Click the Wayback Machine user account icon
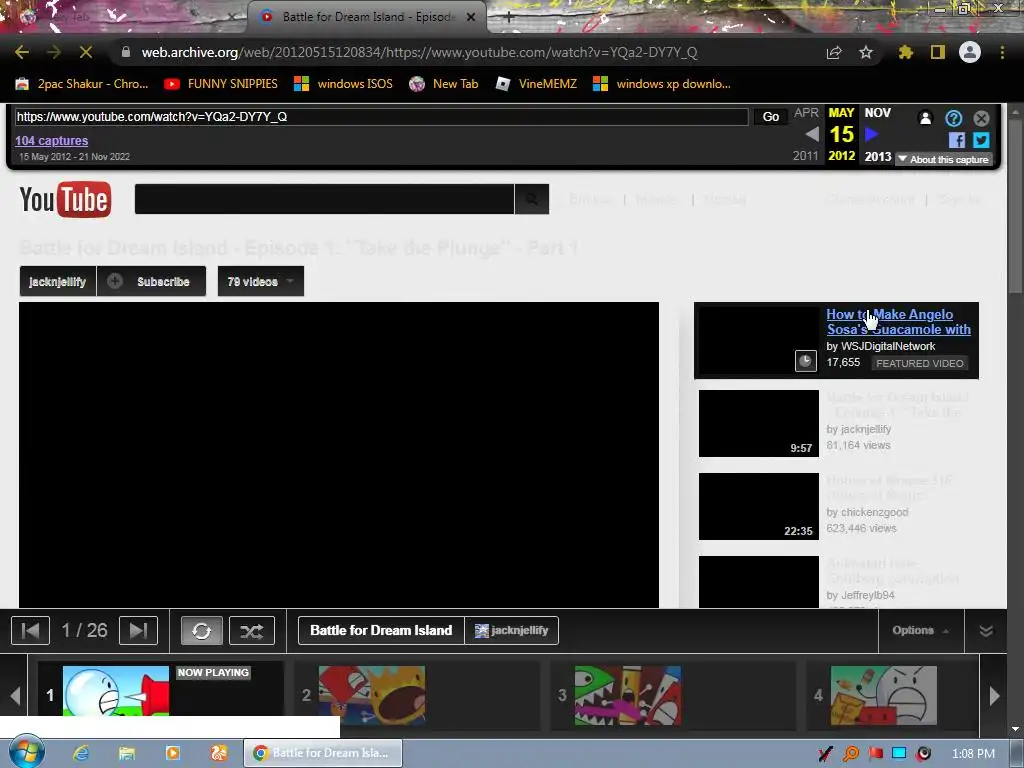The width and height of the screenshot is (1024, 768). pyautogui.click(x=925, y=118)
